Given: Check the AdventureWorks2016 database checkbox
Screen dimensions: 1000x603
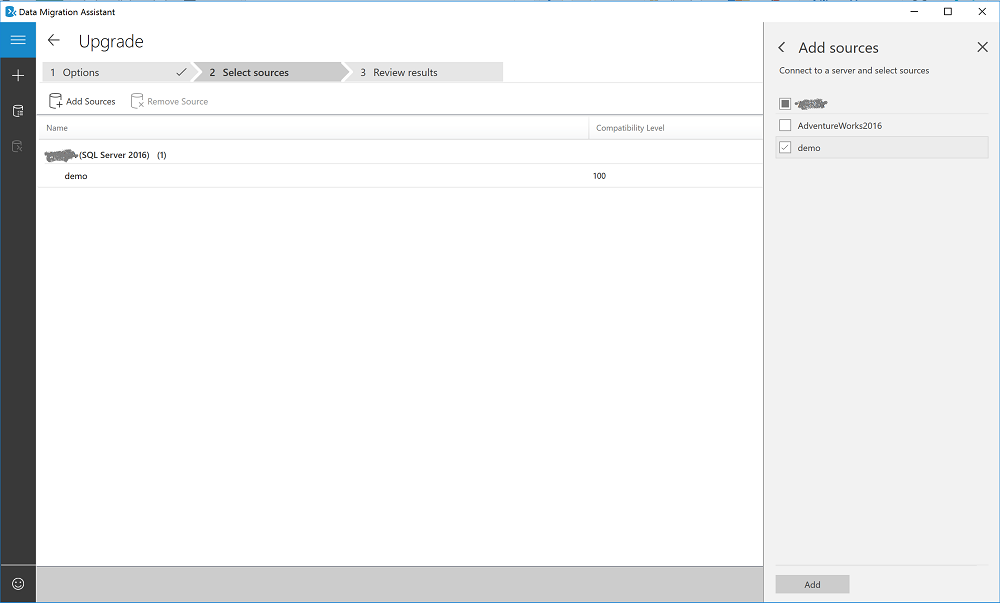Looking at the screenshot, I should [785, 126].
